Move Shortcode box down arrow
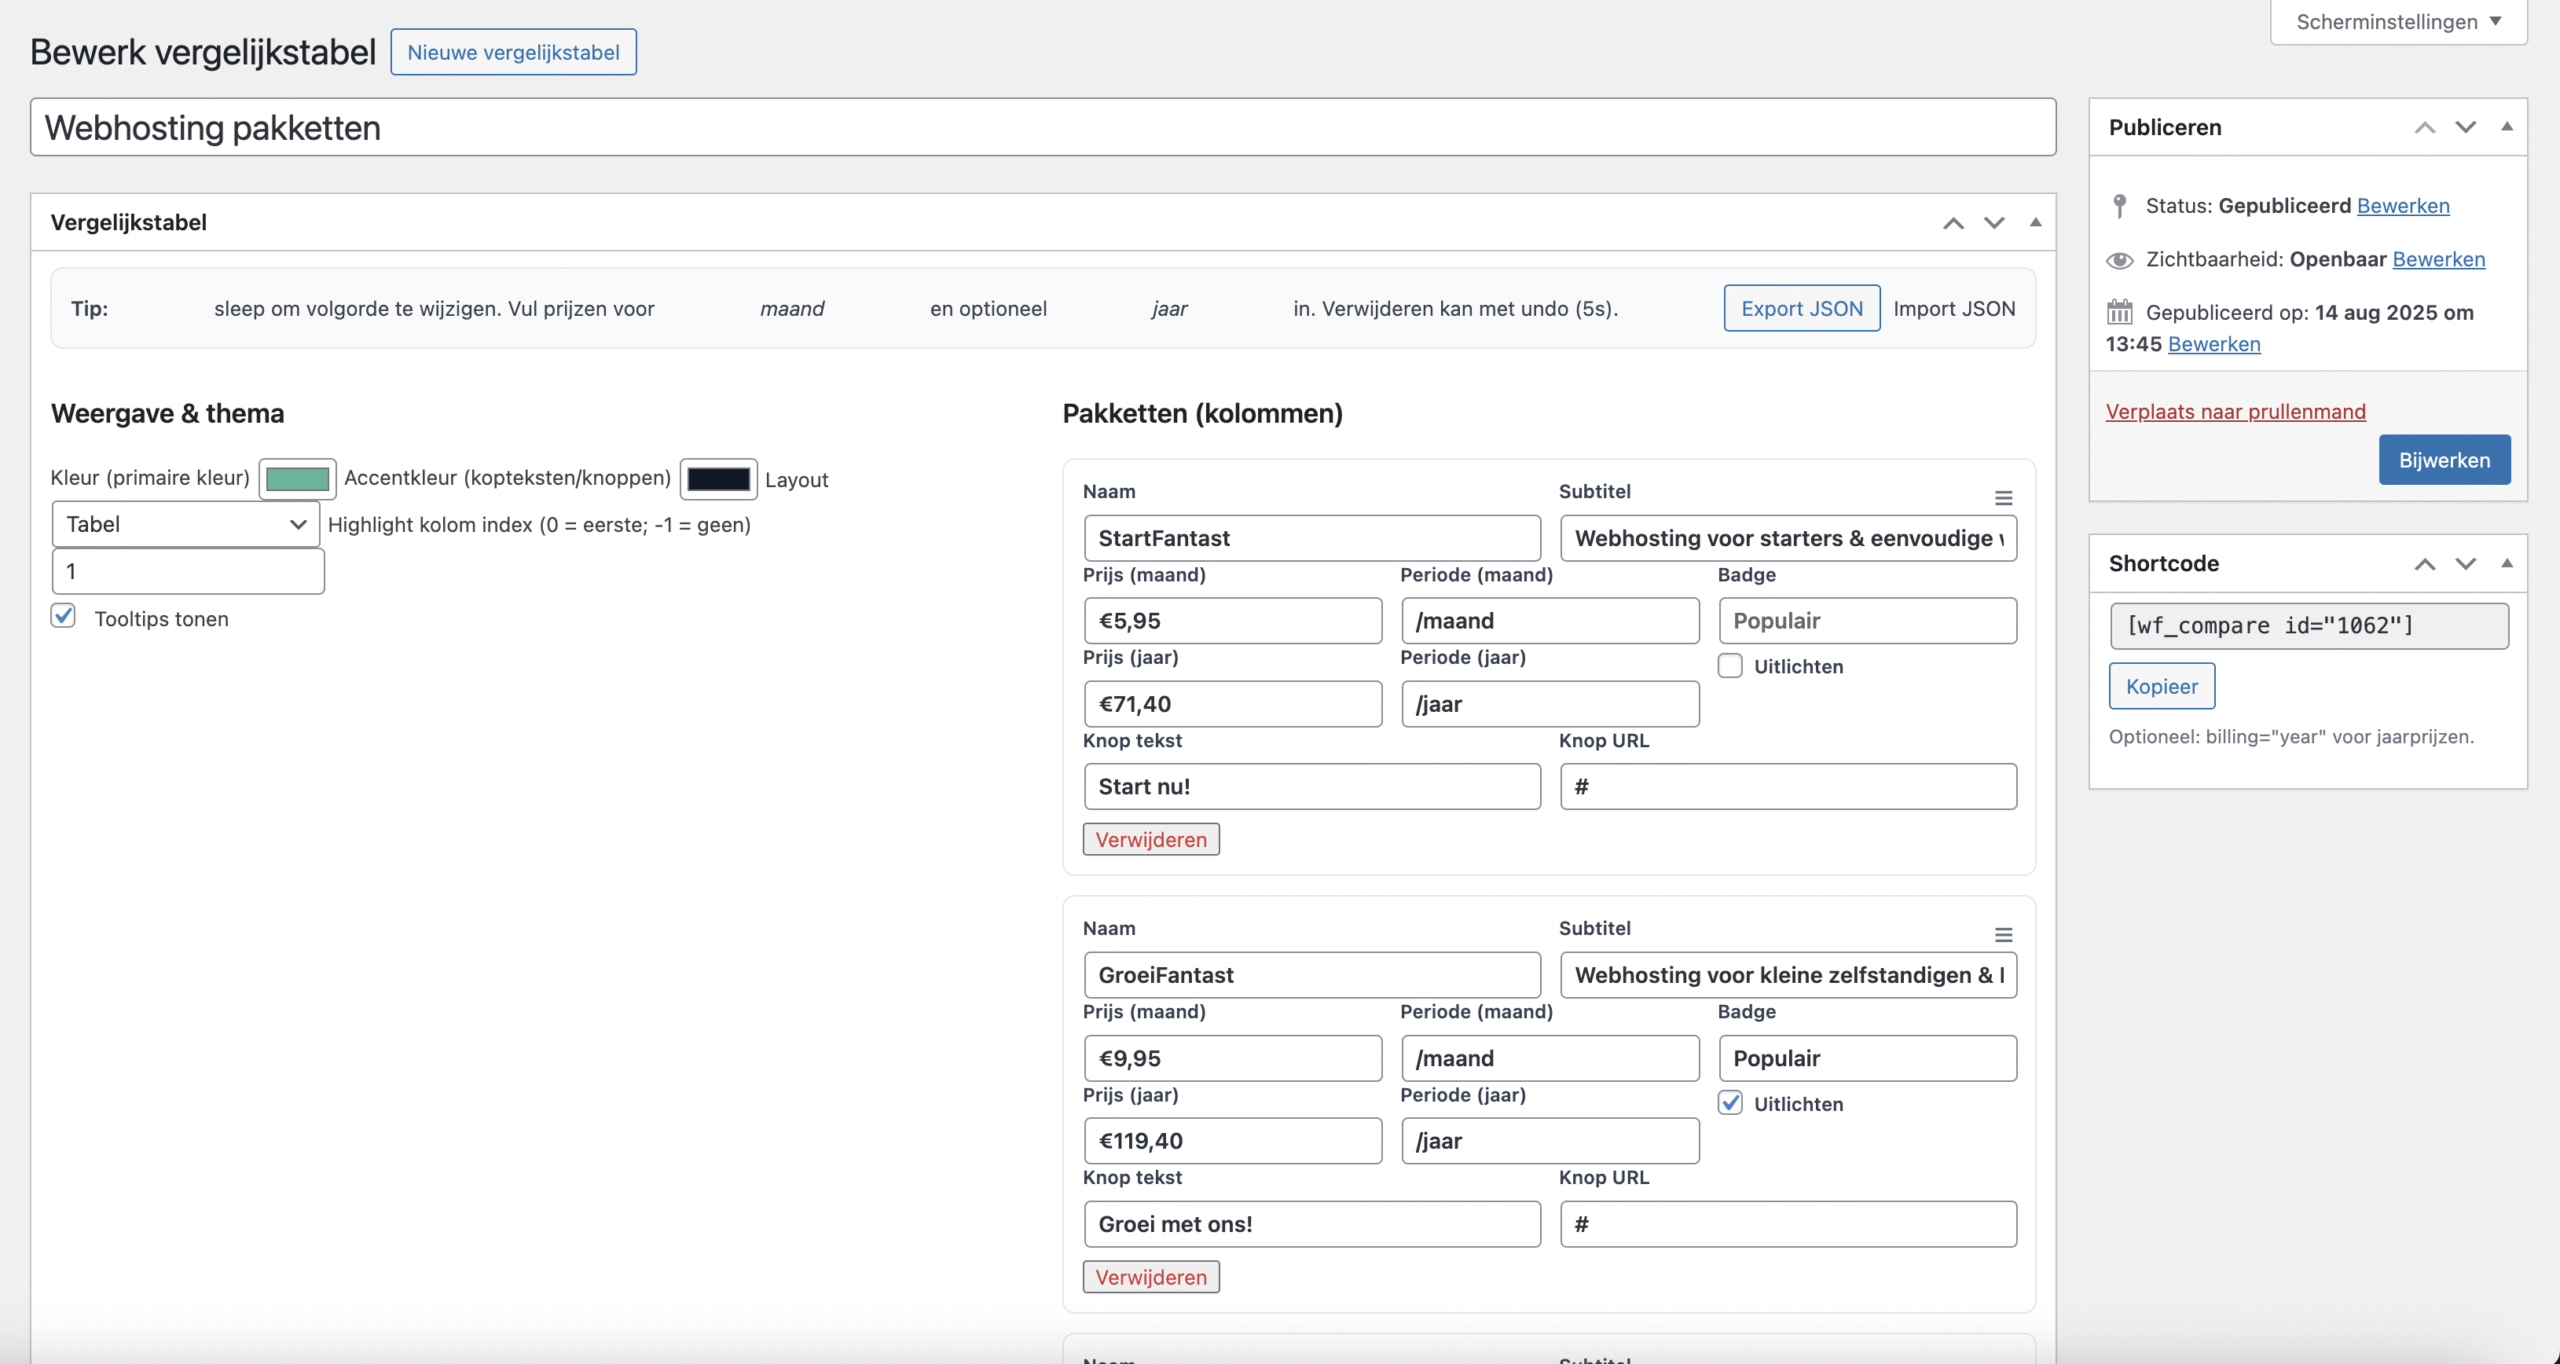 pyautogui.click(x=2465, y=564)
